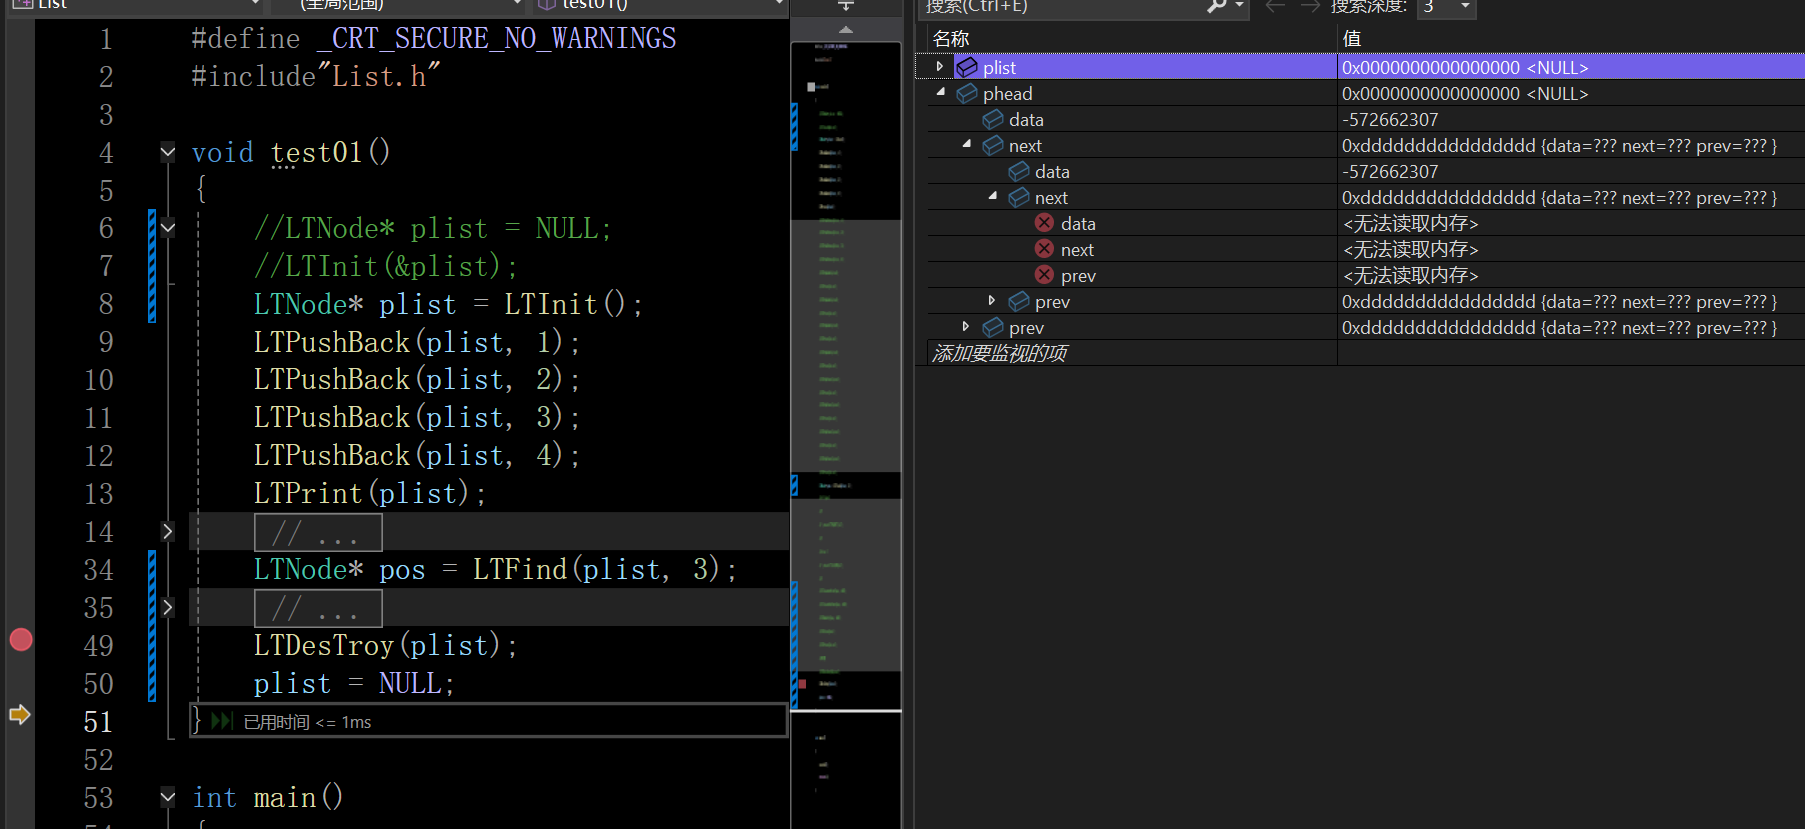Click the plist = NULL line
The image size is (1805, 829).
[x=354, y=683]
